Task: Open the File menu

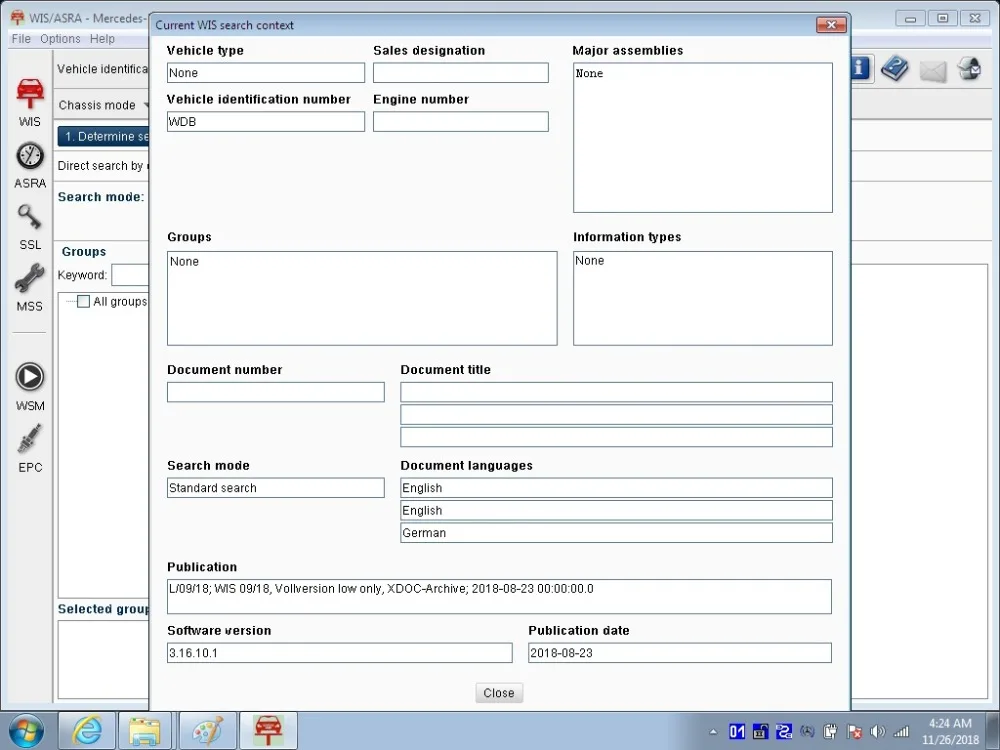Action: [x=21, y=39]
